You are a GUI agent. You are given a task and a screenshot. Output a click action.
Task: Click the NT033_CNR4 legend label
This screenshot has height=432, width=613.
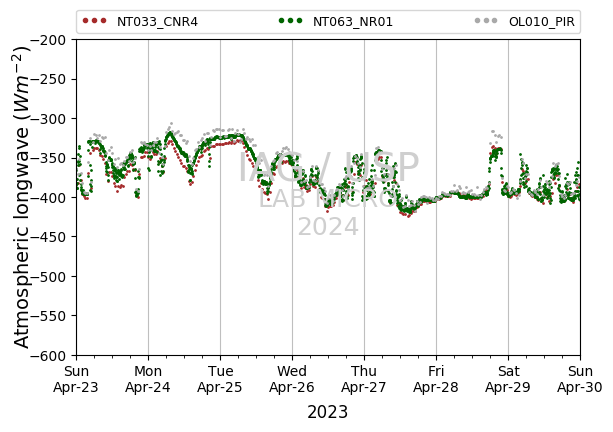(157, 22)
